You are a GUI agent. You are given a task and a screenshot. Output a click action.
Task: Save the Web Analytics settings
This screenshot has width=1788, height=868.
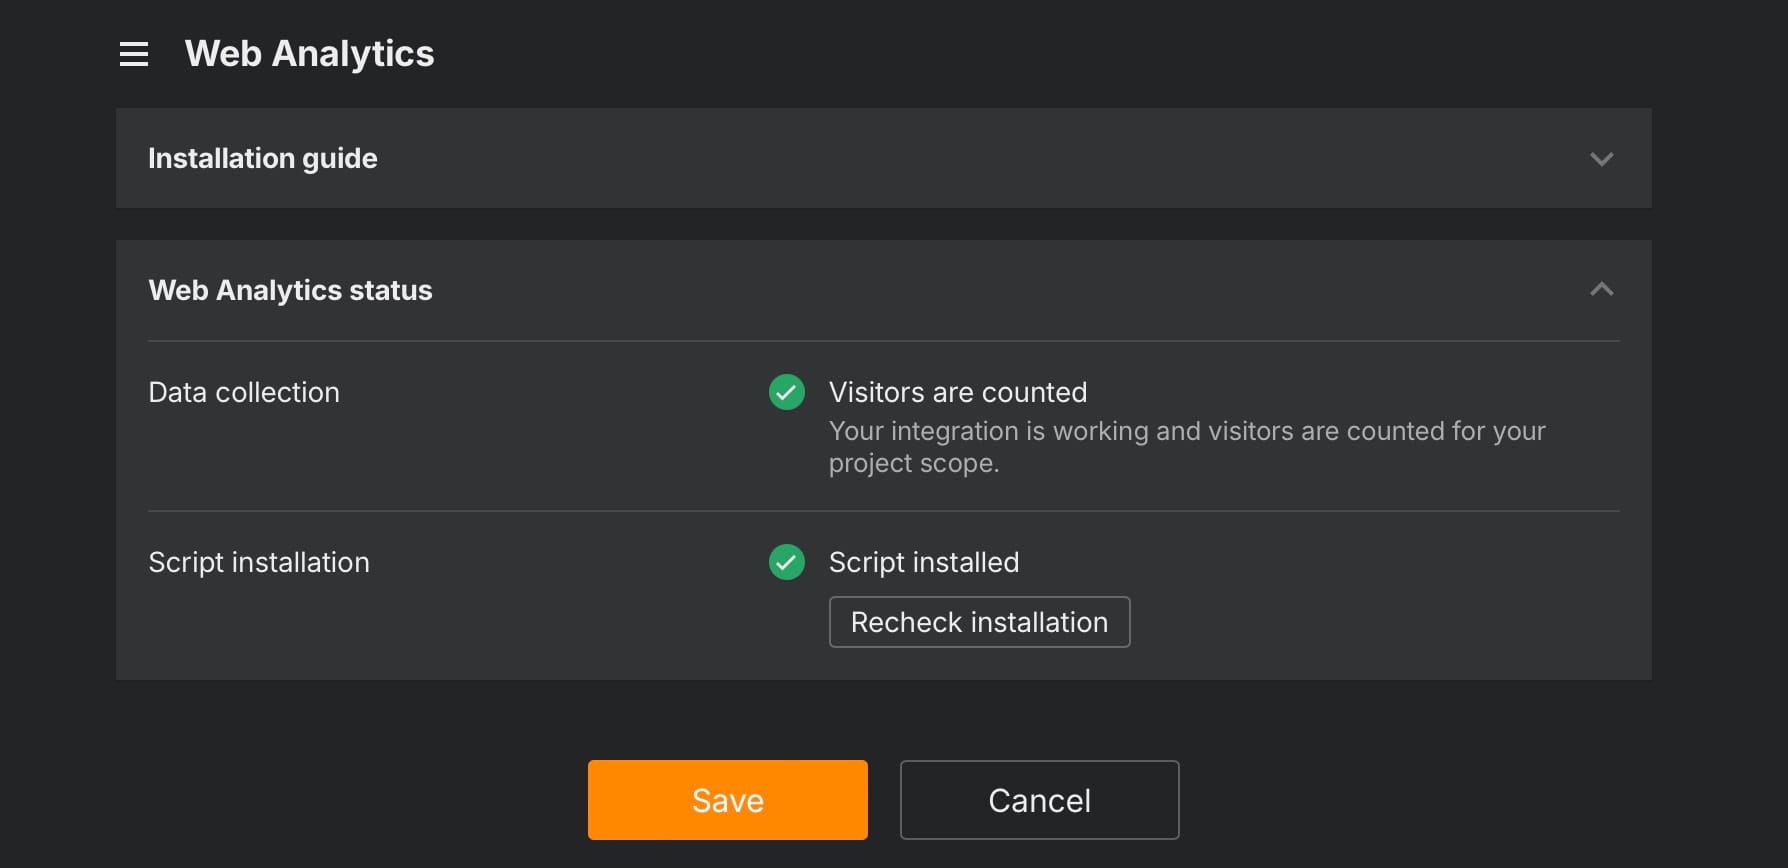727,800
